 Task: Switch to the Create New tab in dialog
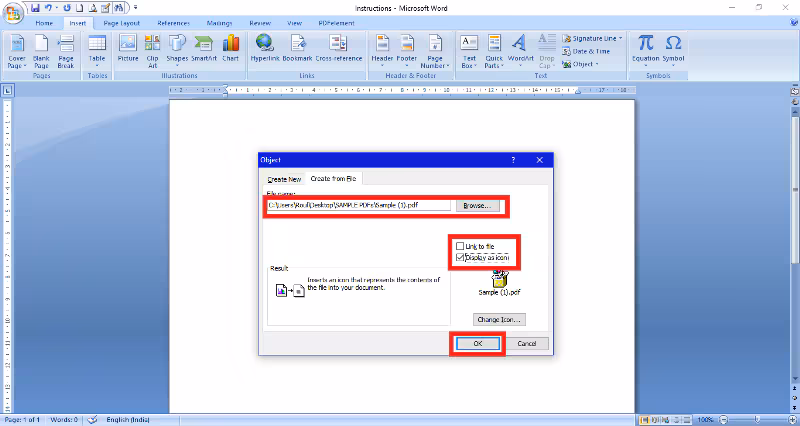(x=284, y=179)
